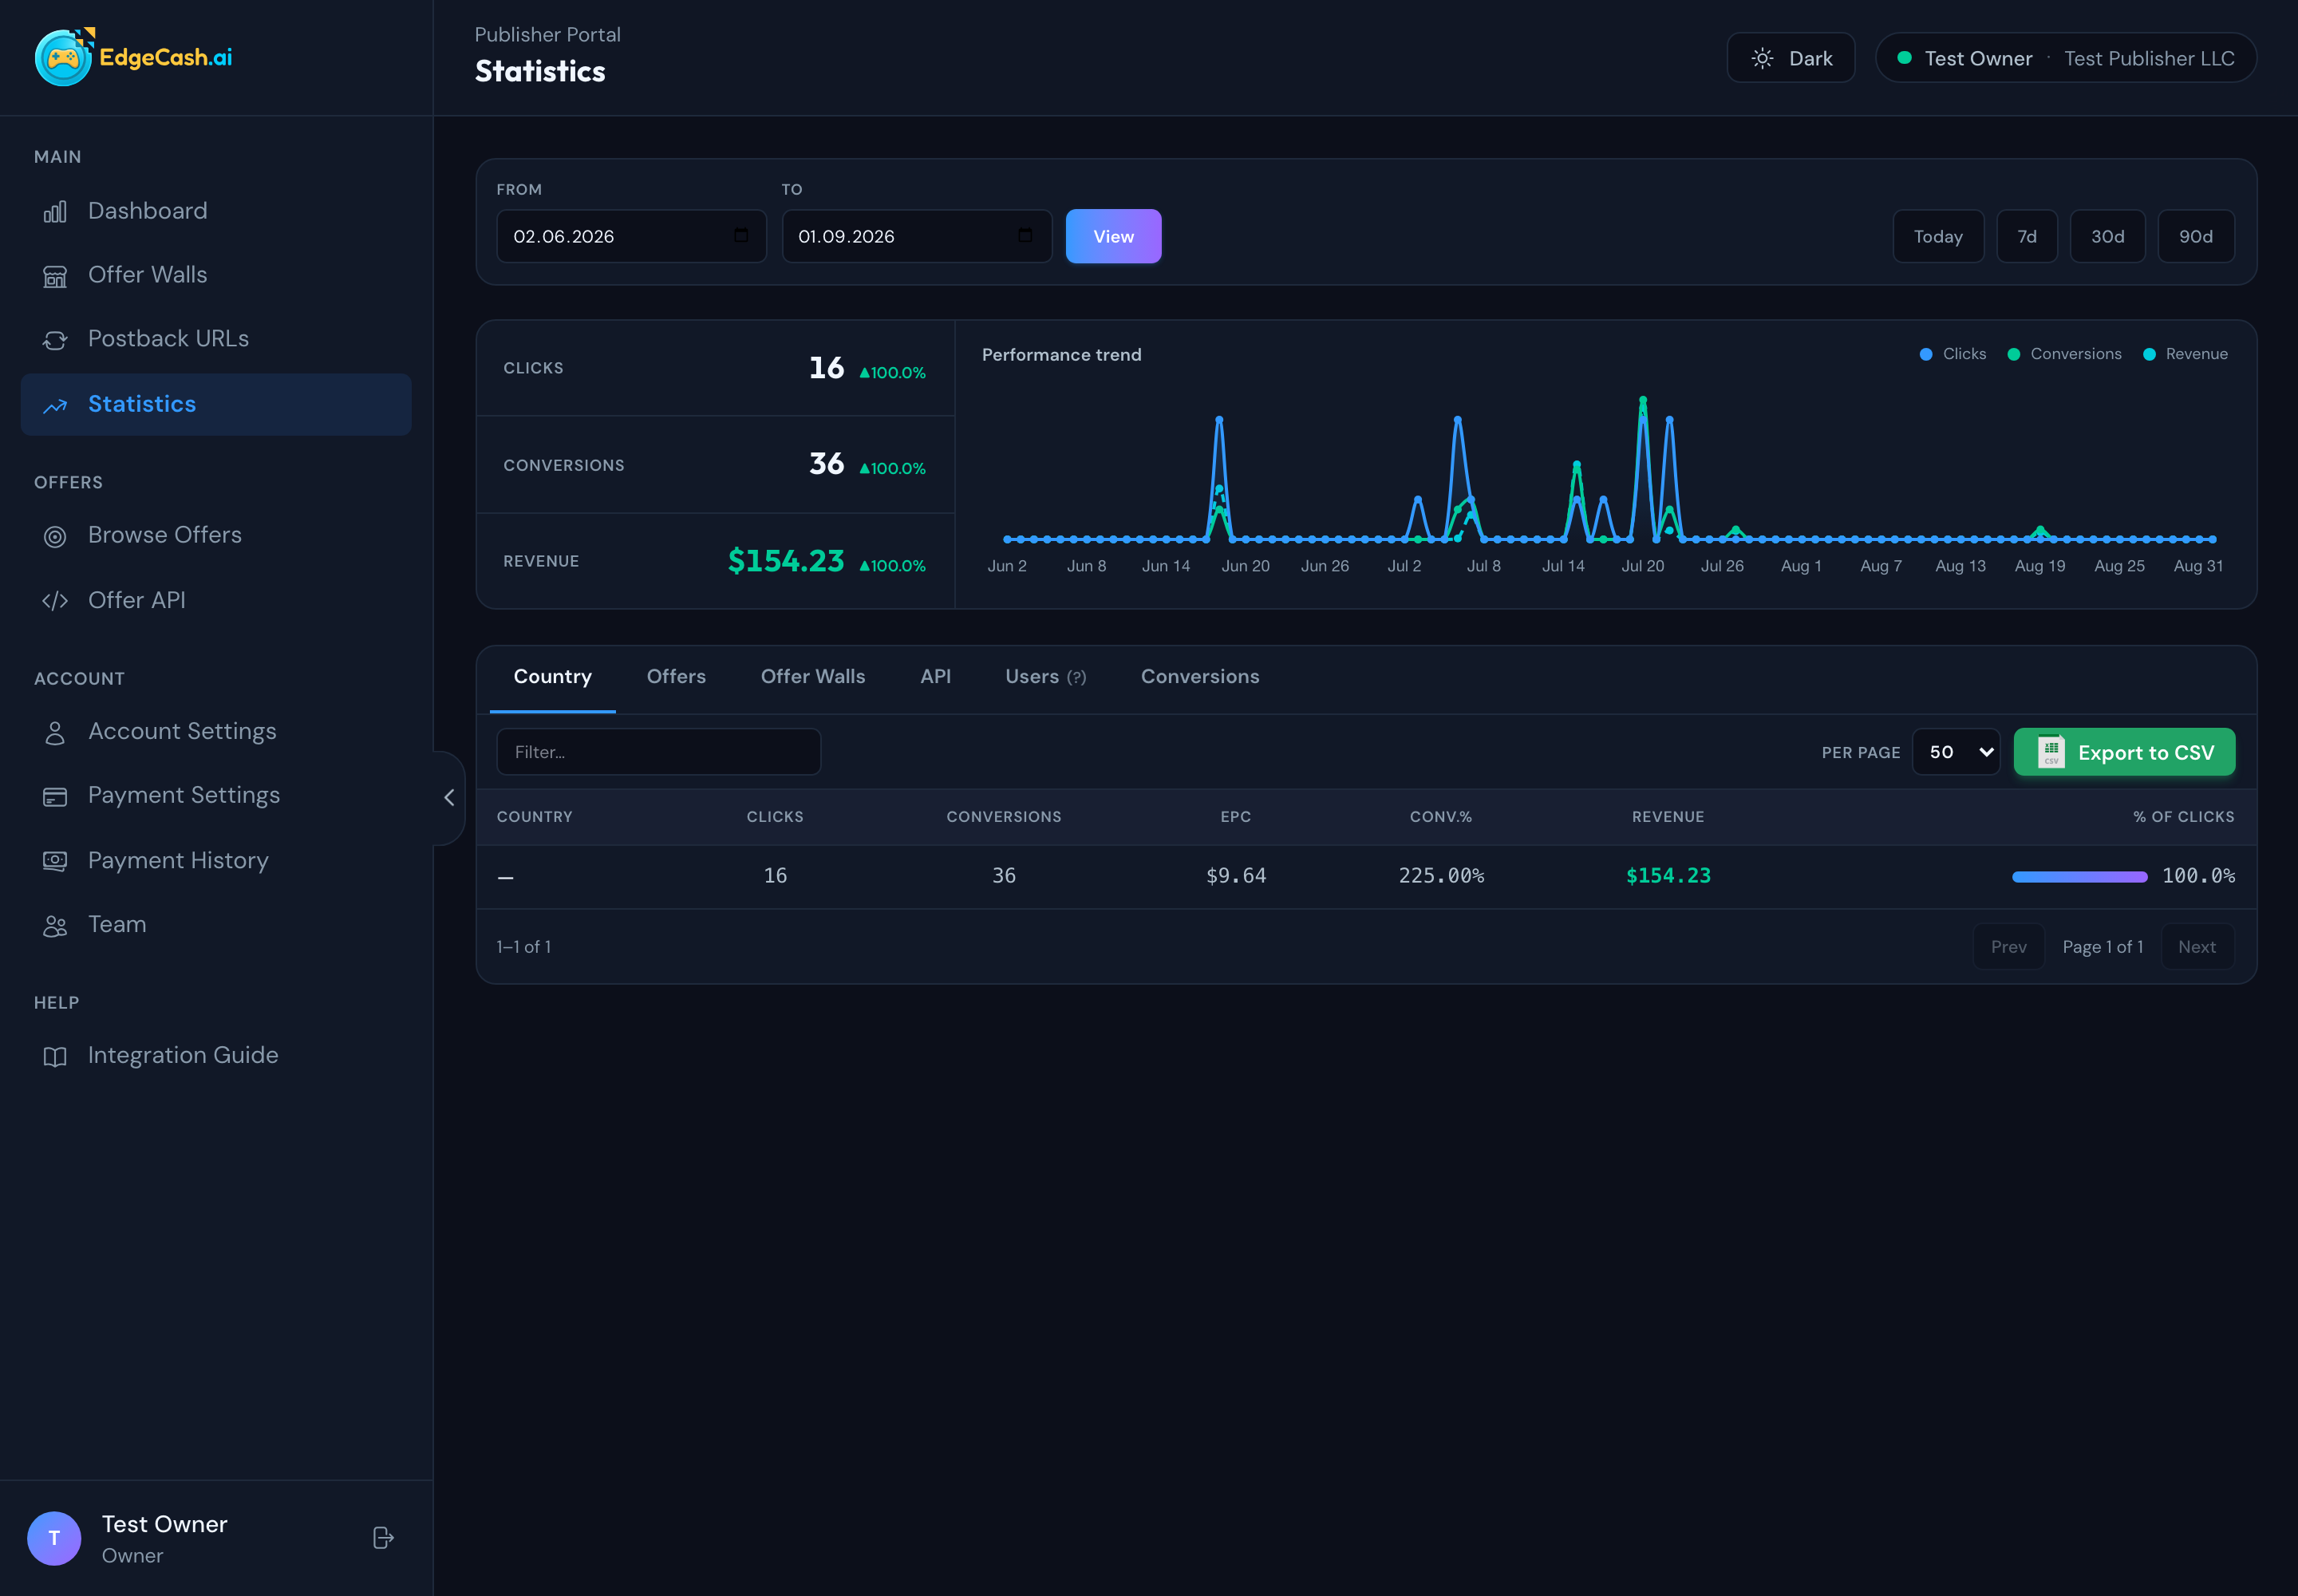Open Payment History from the sidebar
2298x1596 pixels.
(x=216, y=861)
